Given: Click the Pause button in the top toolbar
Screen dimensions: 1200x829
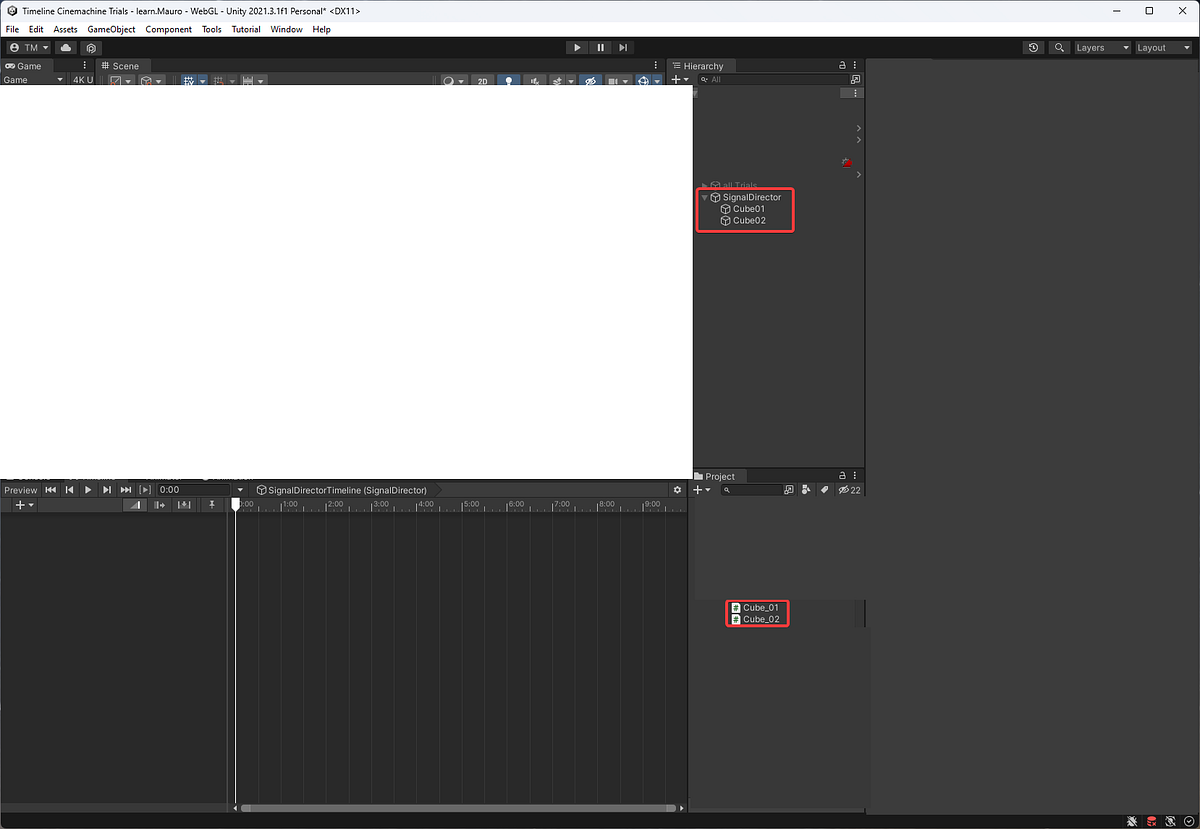Looking at the screenshot, I should [x=600, y=47].
